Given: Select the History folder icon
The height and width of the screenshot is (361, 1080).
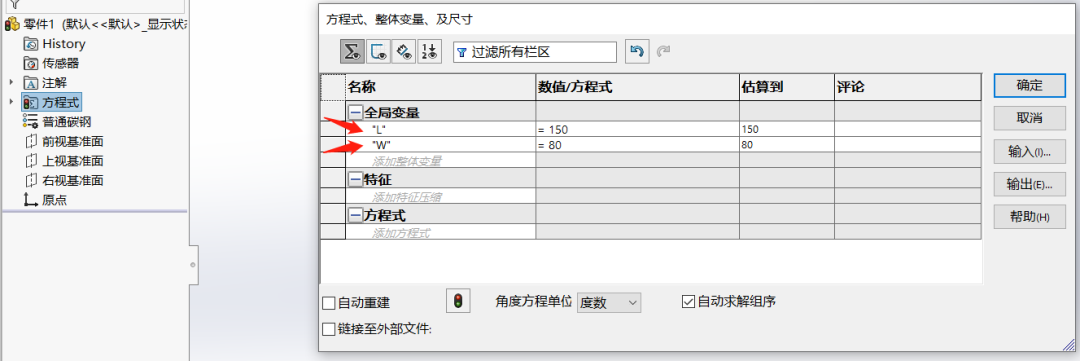Looking at the screenshot, I should (x=31, y=44).
